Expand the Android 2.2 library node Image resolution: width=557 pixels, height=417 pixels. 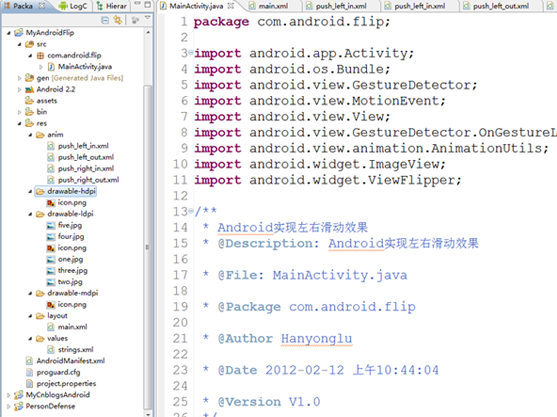20,90
